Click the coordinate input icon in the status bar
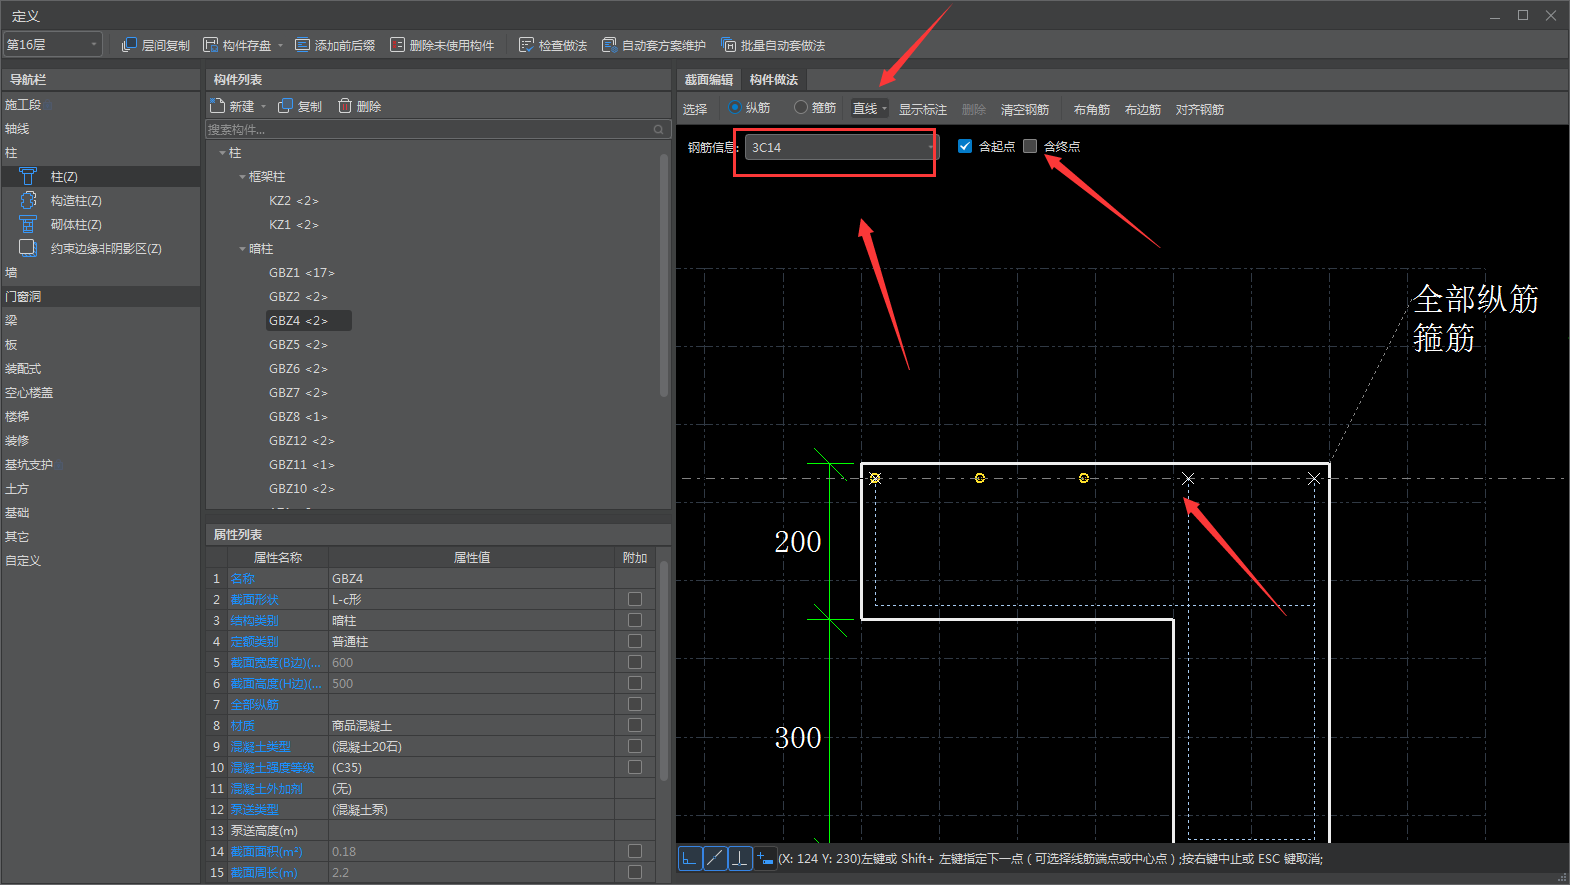This screenshot has height=885, width=1570. pos(765,858)
